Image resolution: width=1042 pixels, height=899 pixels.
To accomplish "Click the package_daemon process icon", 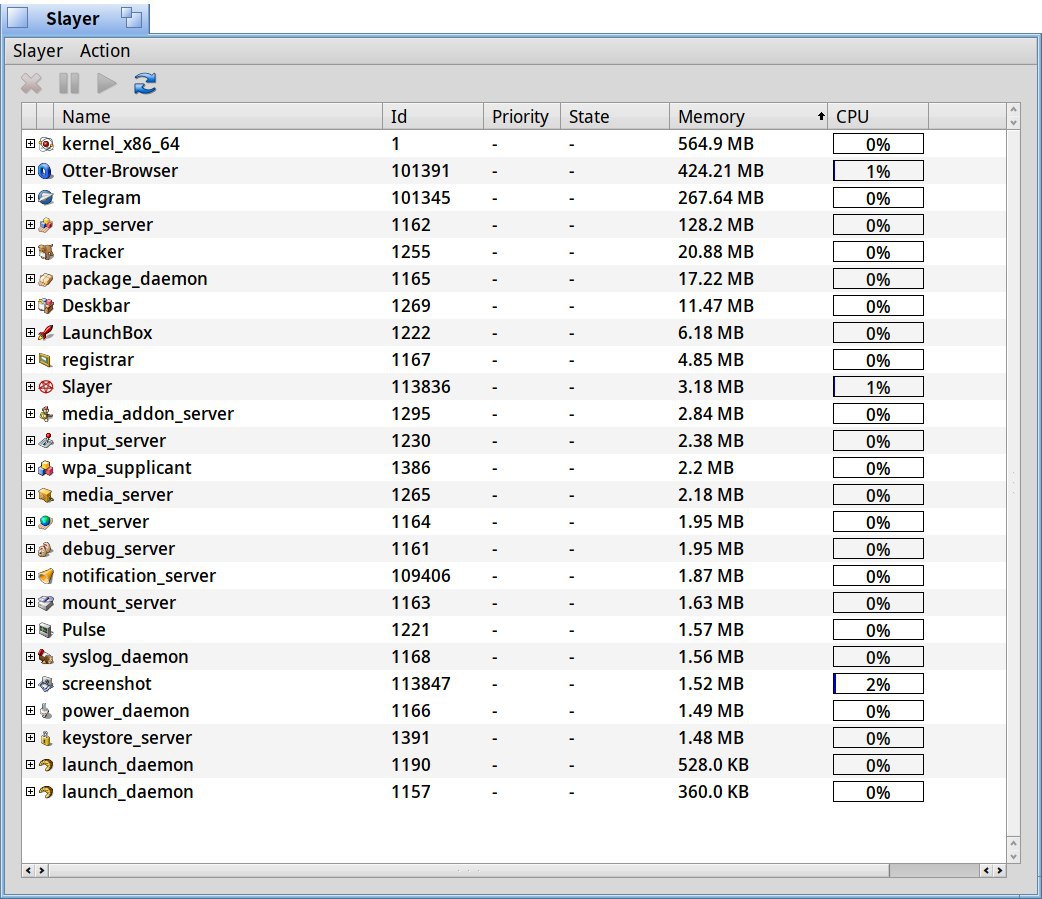I will coord(46,279).
